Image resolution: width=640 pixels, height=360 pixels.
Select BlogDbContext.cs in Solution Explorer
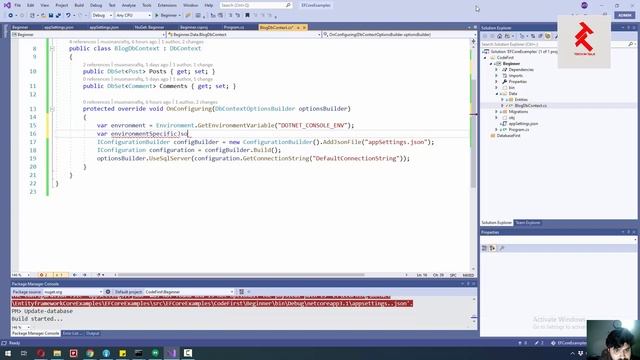(530, 105)
